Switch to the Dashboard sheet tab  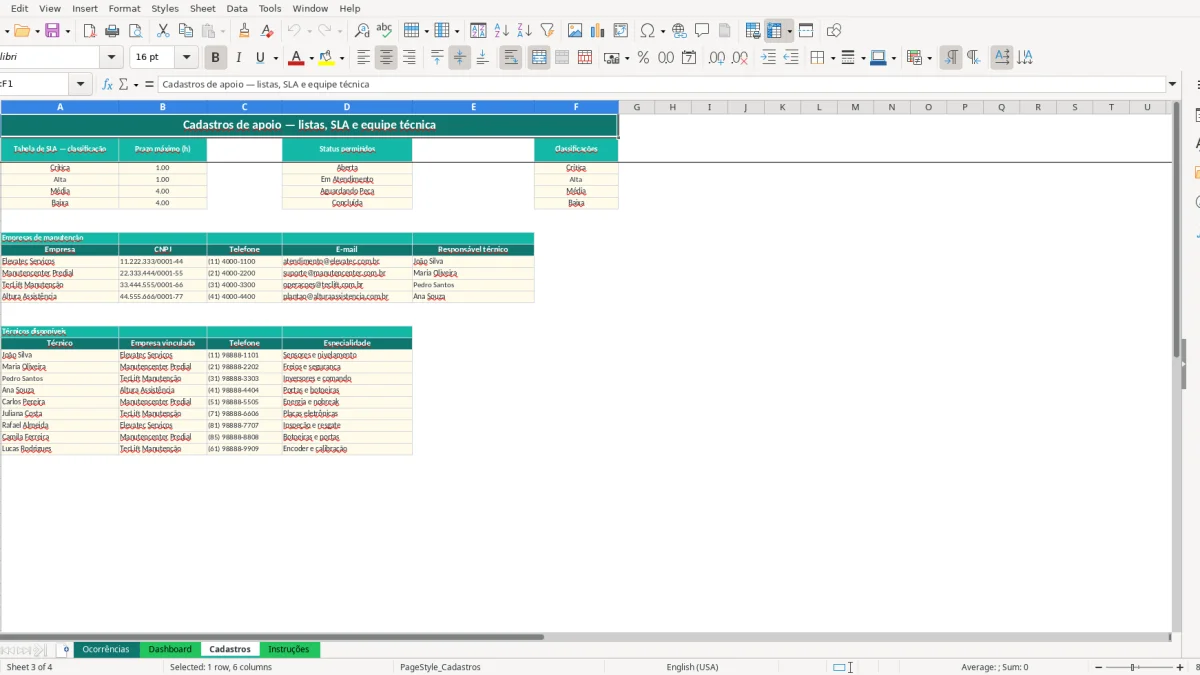coord(170,649)
